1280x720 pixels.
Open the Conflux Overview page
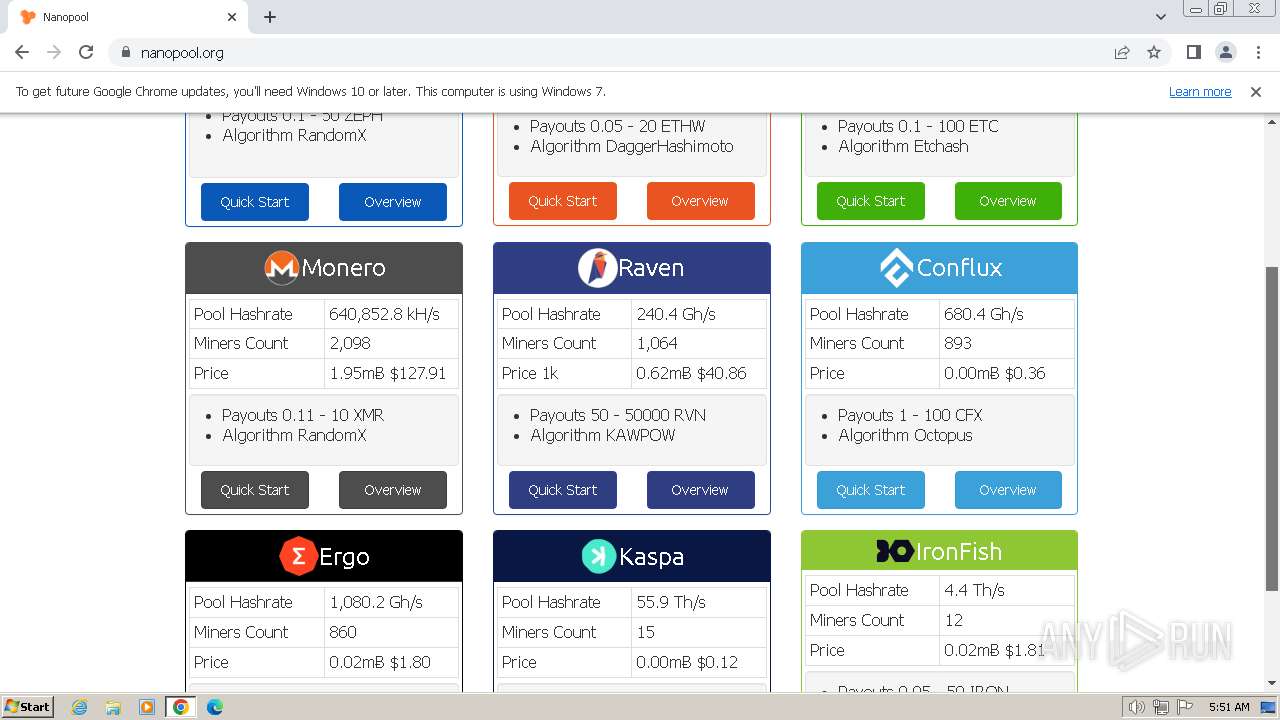coord(1008,490)
